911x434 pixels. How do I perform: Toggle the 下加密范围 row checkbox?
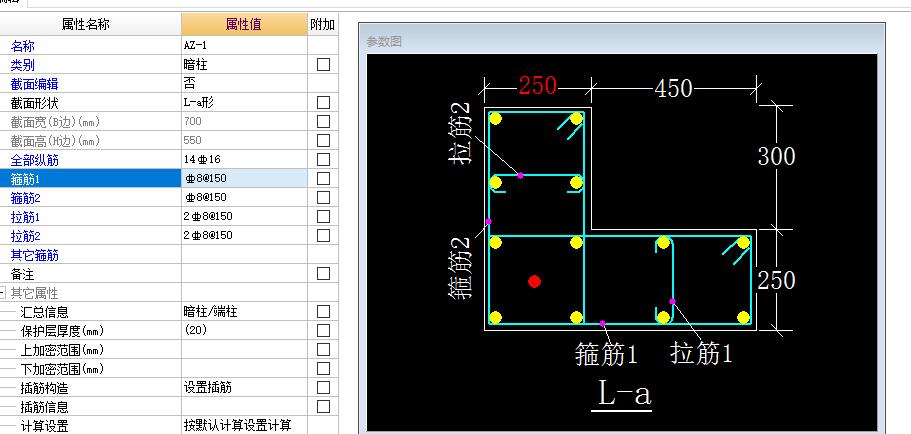pyautogui.click(x=323, y=368)
